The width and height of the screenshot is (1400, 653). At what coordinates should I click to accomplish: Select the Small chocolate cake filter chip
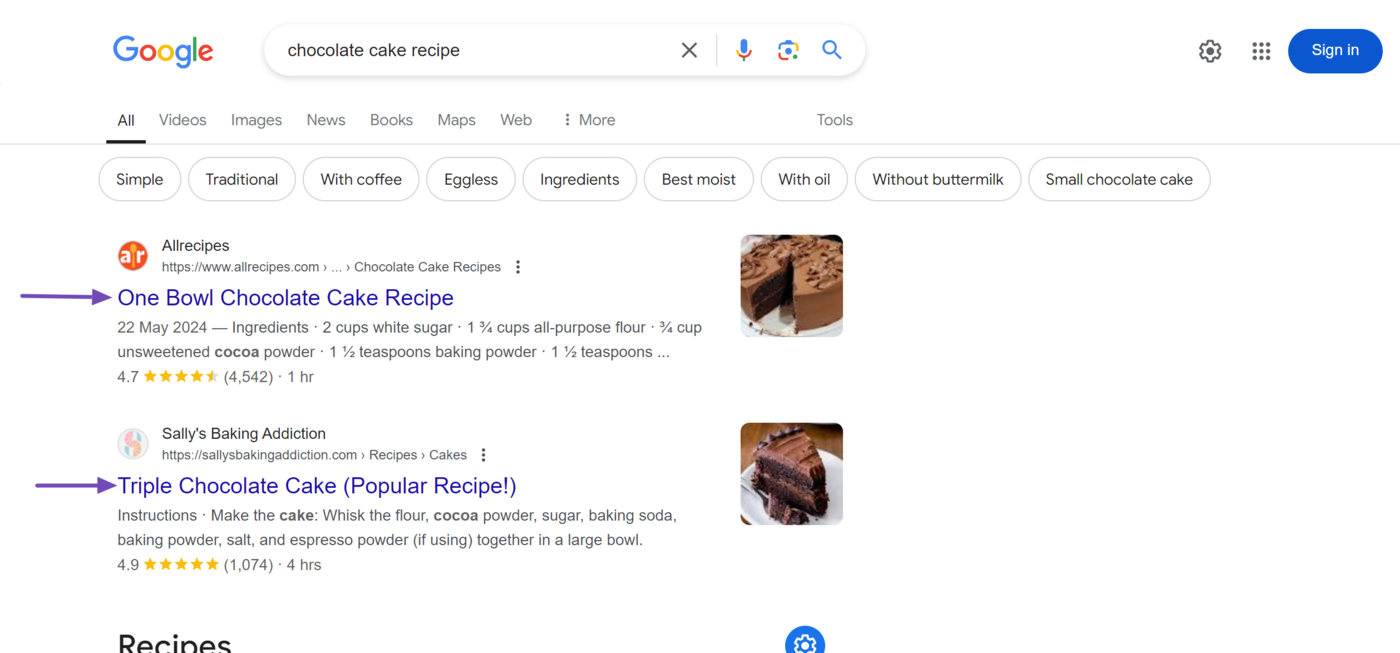[x=1119, y=179]
